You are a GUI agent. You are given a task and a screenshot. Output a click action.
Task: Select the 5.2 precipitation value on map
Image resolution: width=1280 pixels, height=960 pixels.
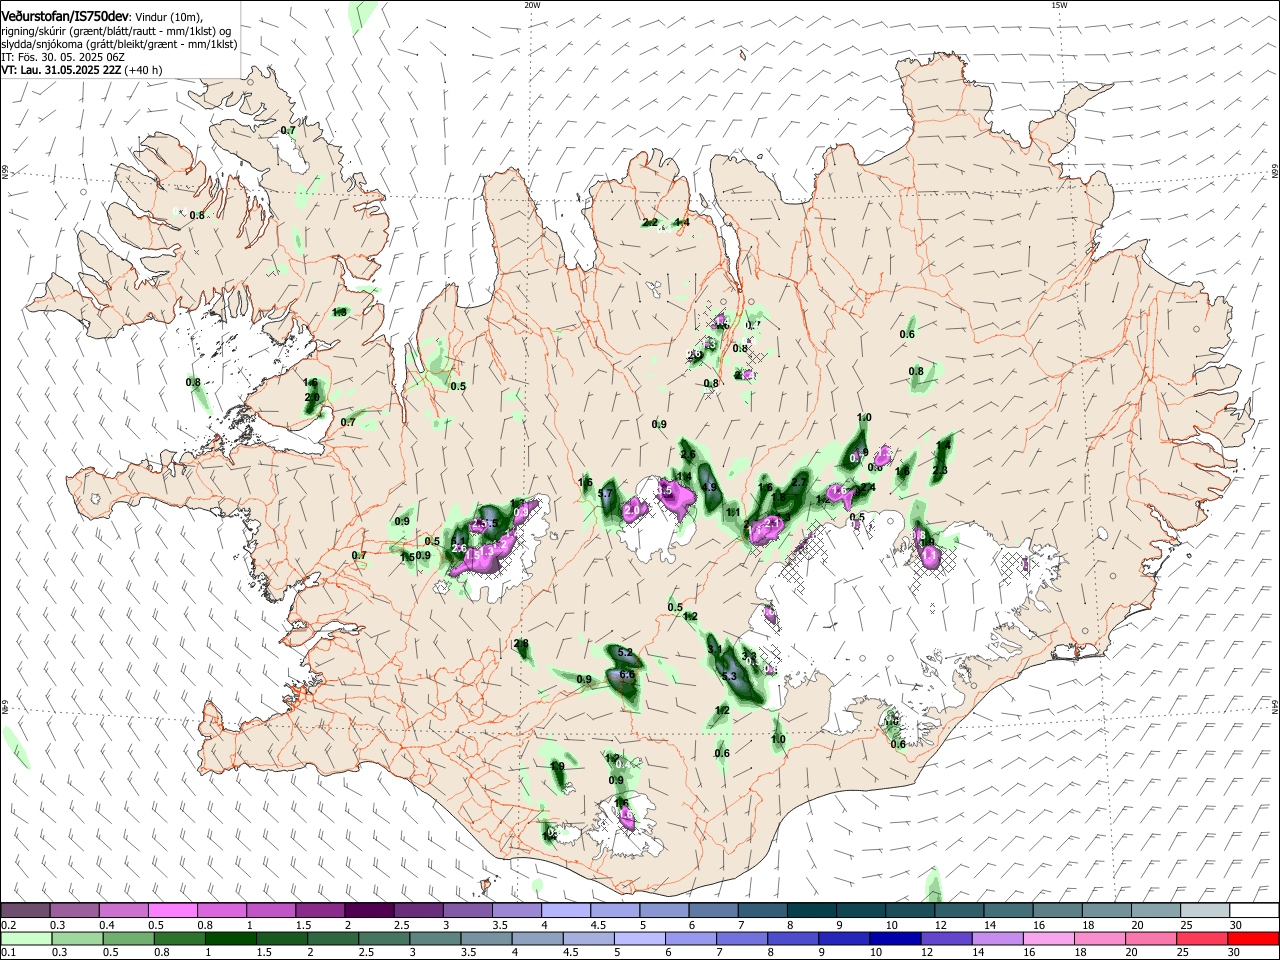coord(626,653)
